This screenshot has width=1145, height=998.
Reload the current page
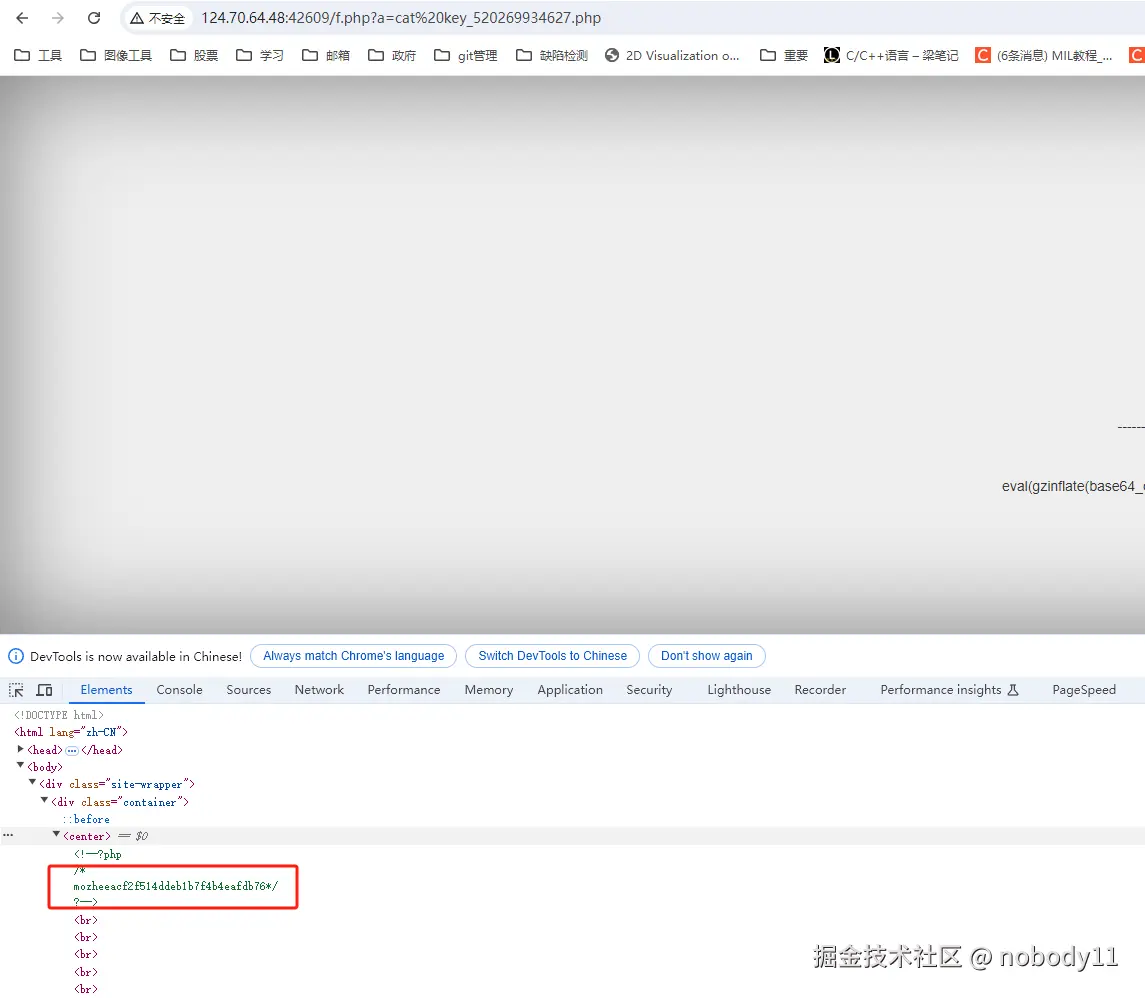pyautogui.click(x=93, y=18)
